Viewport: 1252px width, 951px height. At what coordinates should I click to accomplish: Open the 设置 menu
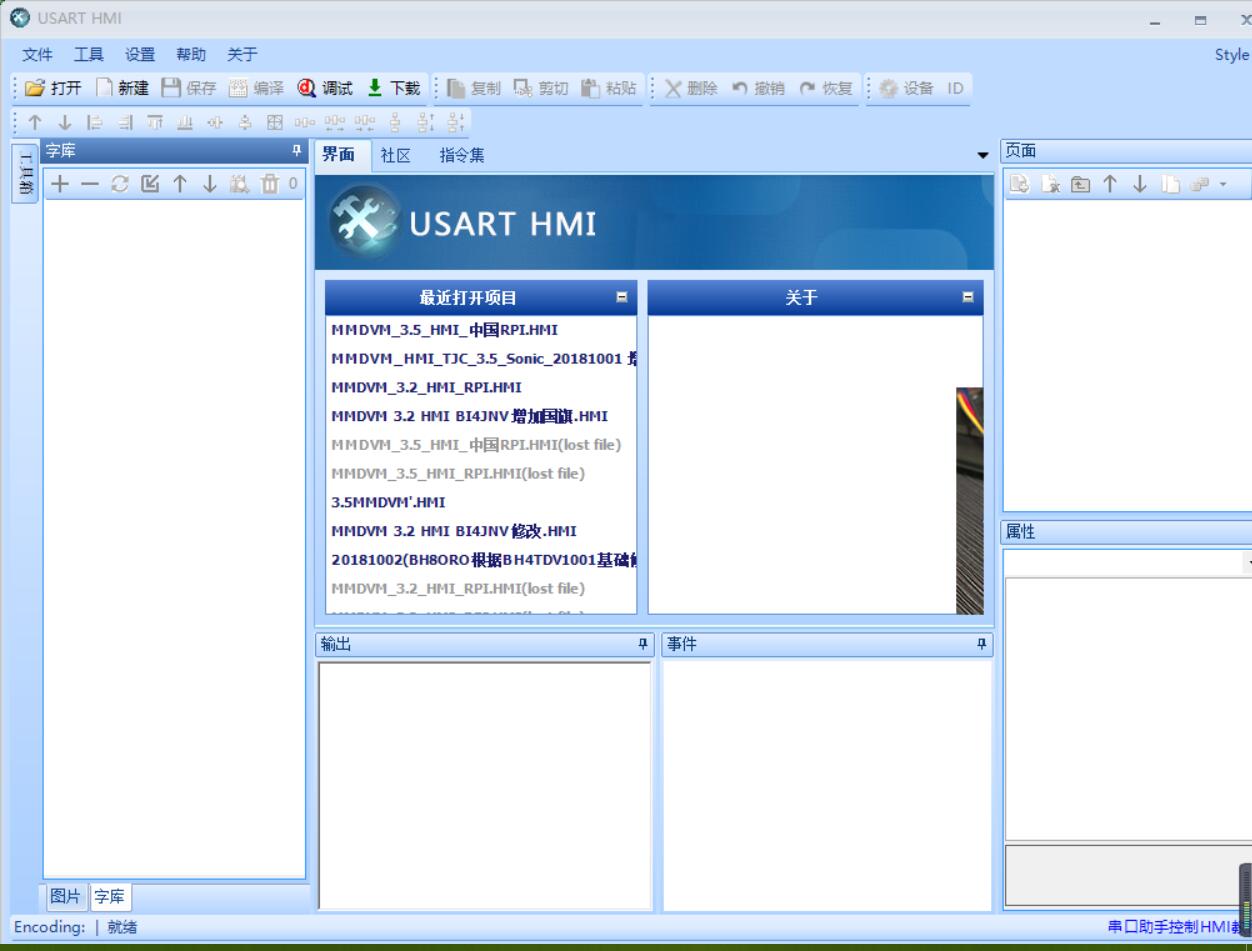coord(140,55)
